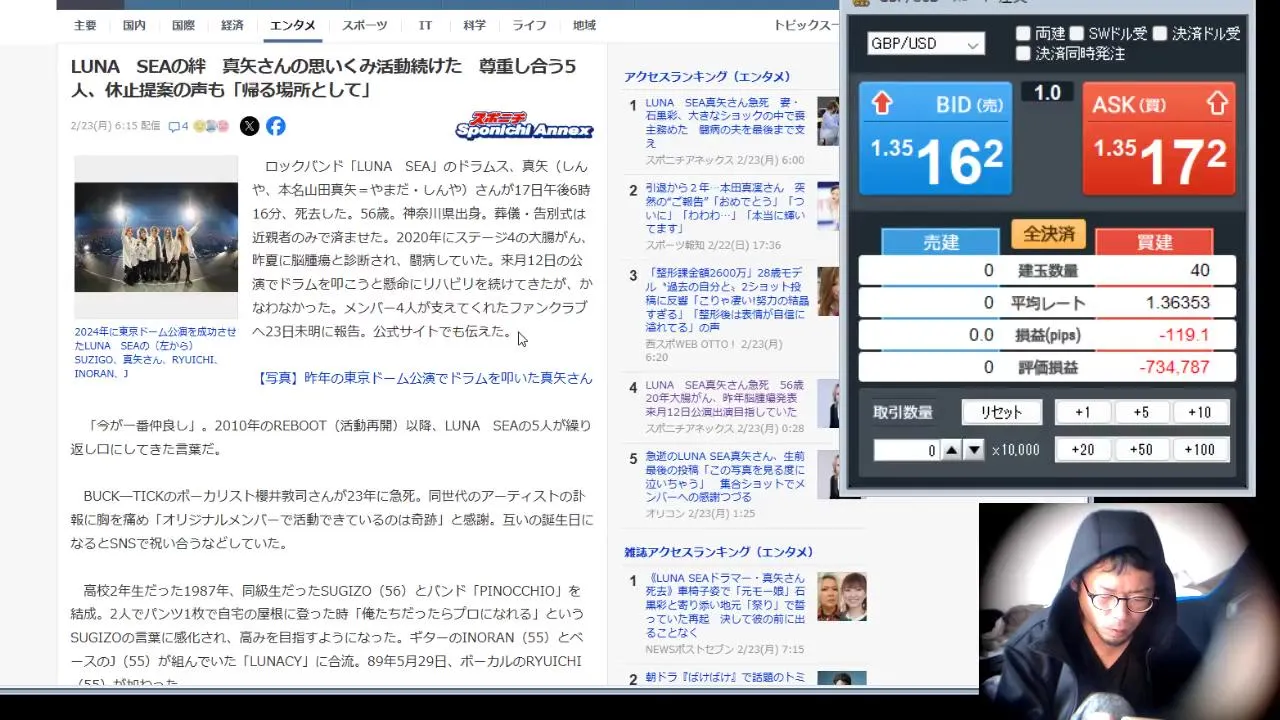The height and width of the screenshot is (720, 1280).
Task: Increase trade quantity with up arrow
Action: coord(952,450)
